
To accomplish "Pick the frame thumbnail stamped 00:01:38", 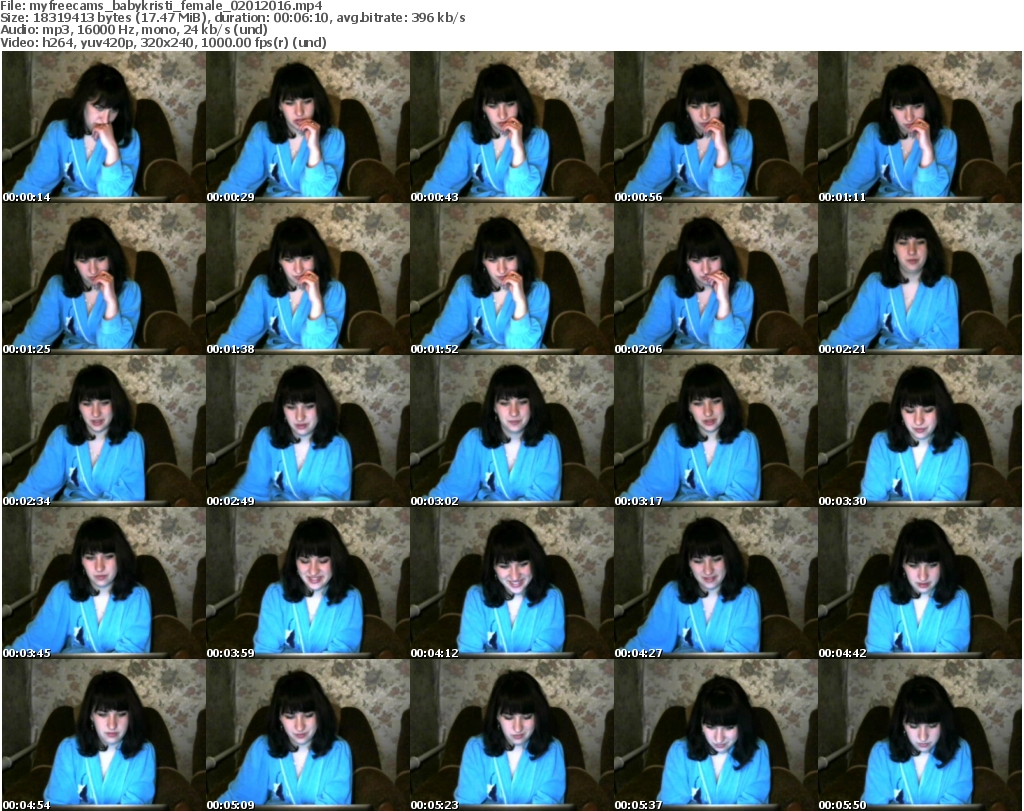I will click(308, 279).
